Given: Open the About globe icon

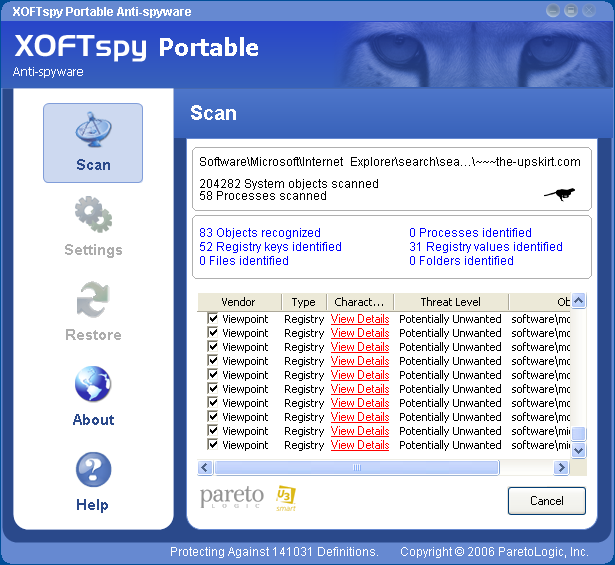Looking at the screenshot, I should click(93, 384).
